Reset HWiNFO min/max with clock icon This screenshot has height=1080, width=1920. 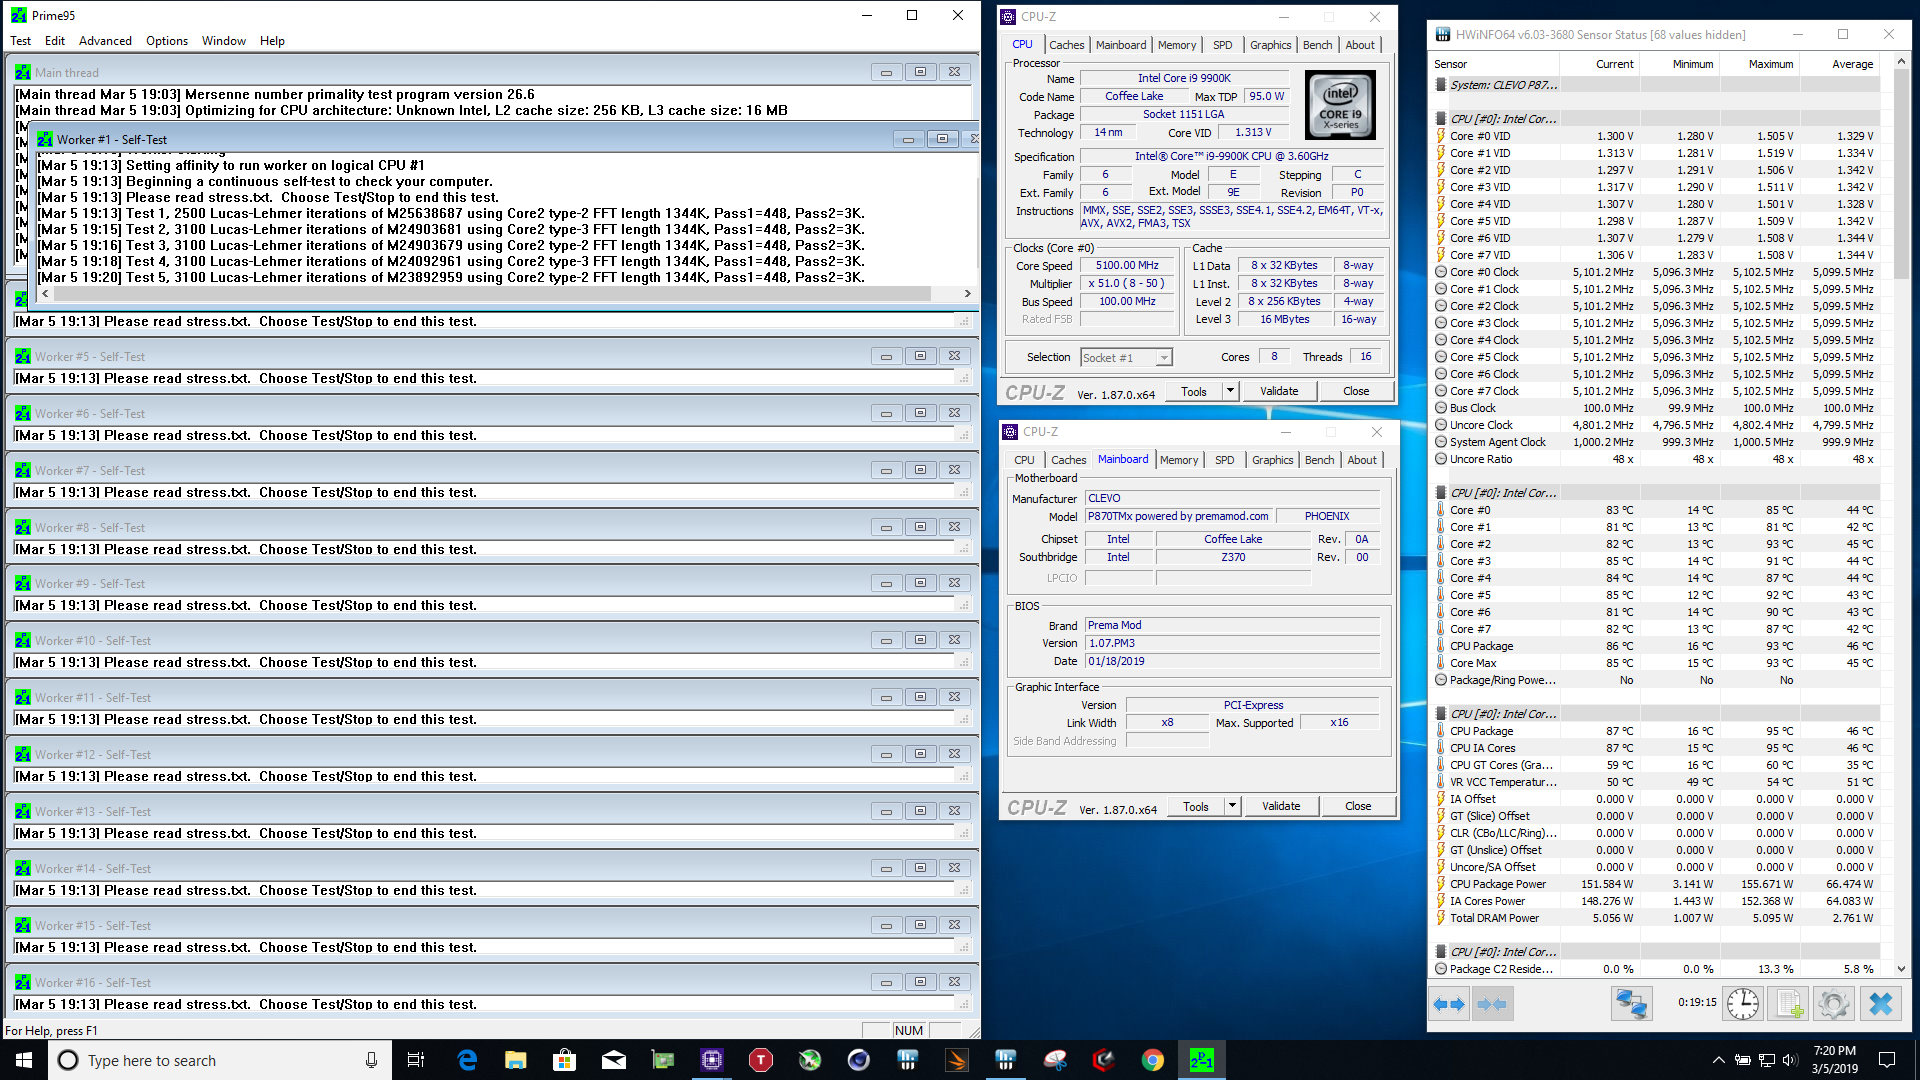[x=1743, y=1004]
